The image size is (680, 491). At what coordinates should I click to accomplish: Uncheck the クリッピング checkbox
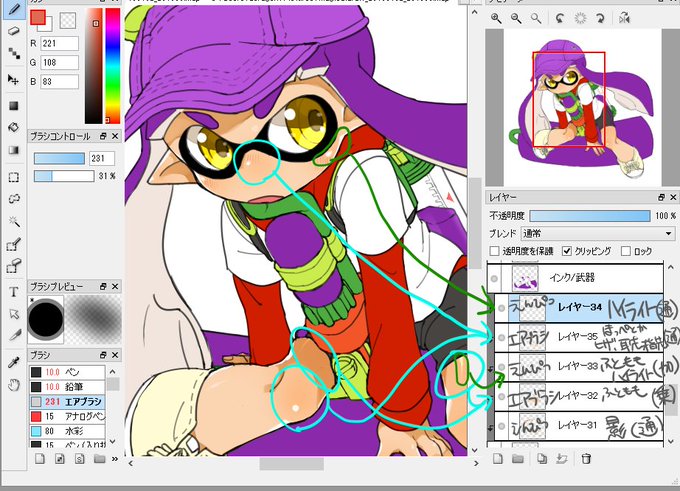click(x=566, y=251)
